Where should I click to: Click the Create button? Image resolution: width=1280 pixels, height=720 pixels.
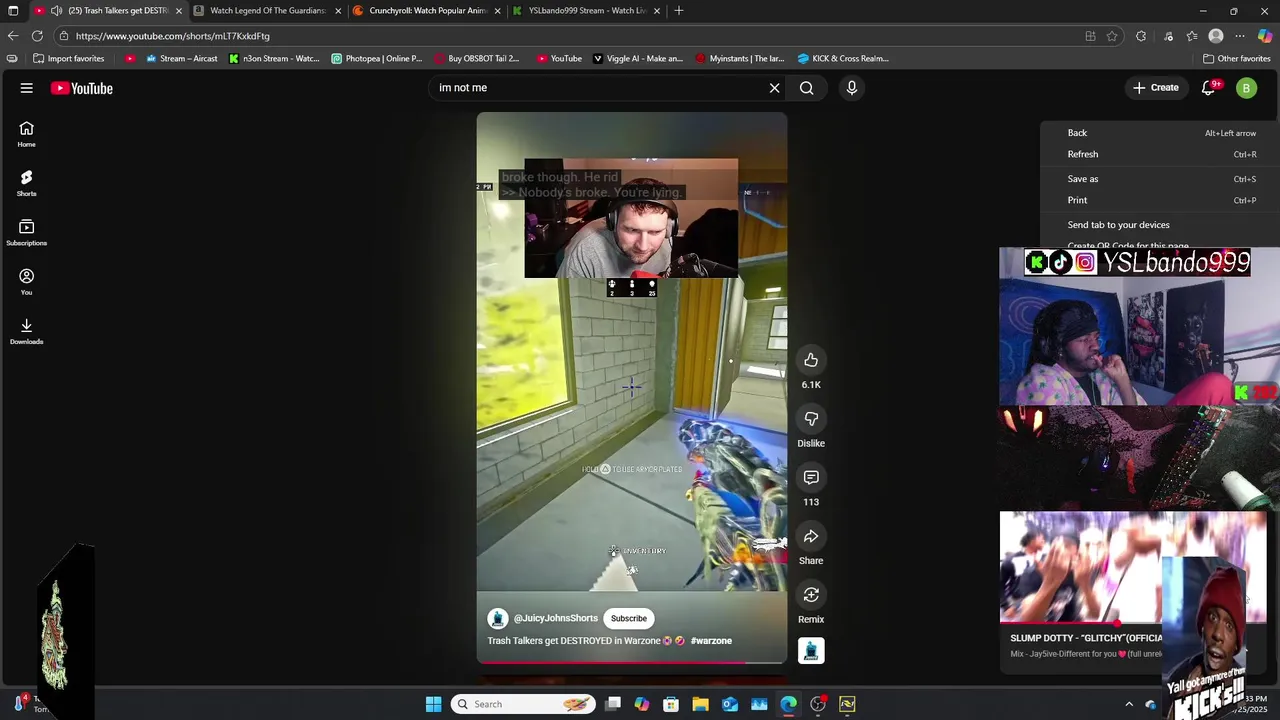pyautogui.click(x=1155, y=88)
